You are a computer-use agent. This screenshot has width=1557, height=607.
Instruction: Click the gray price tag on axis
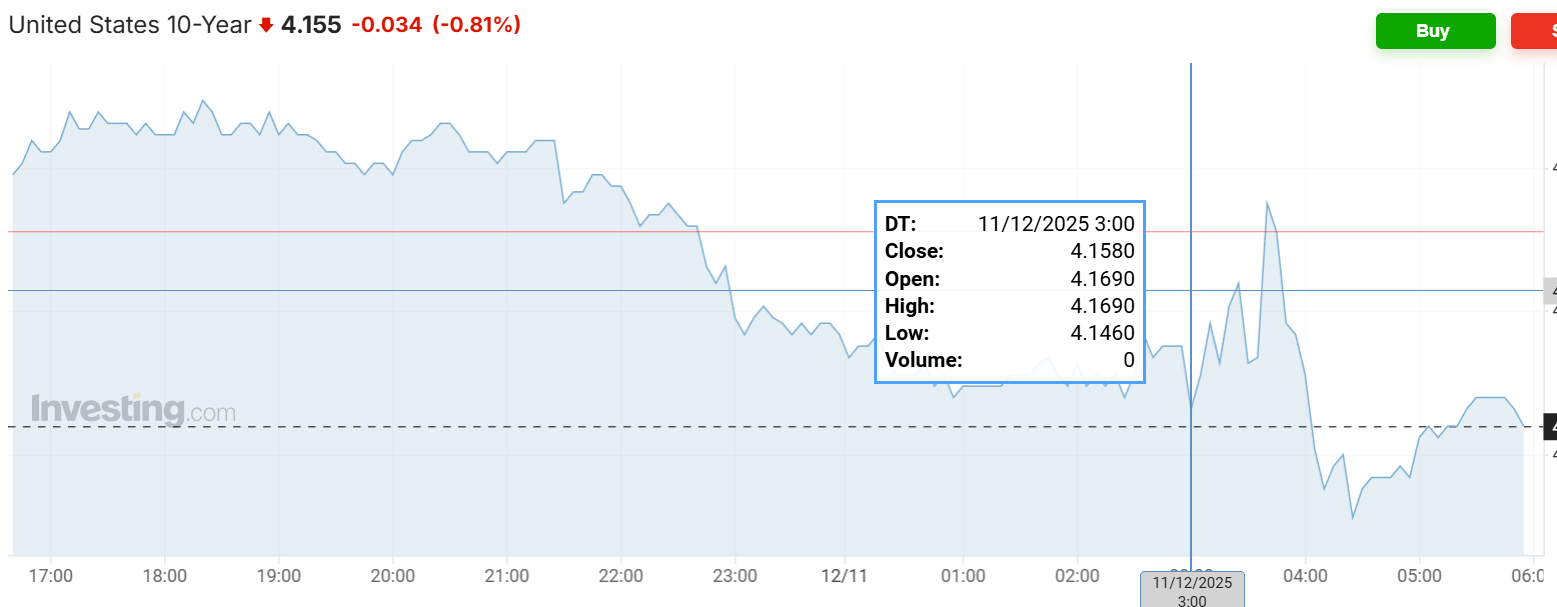(x=1550, y=291)
